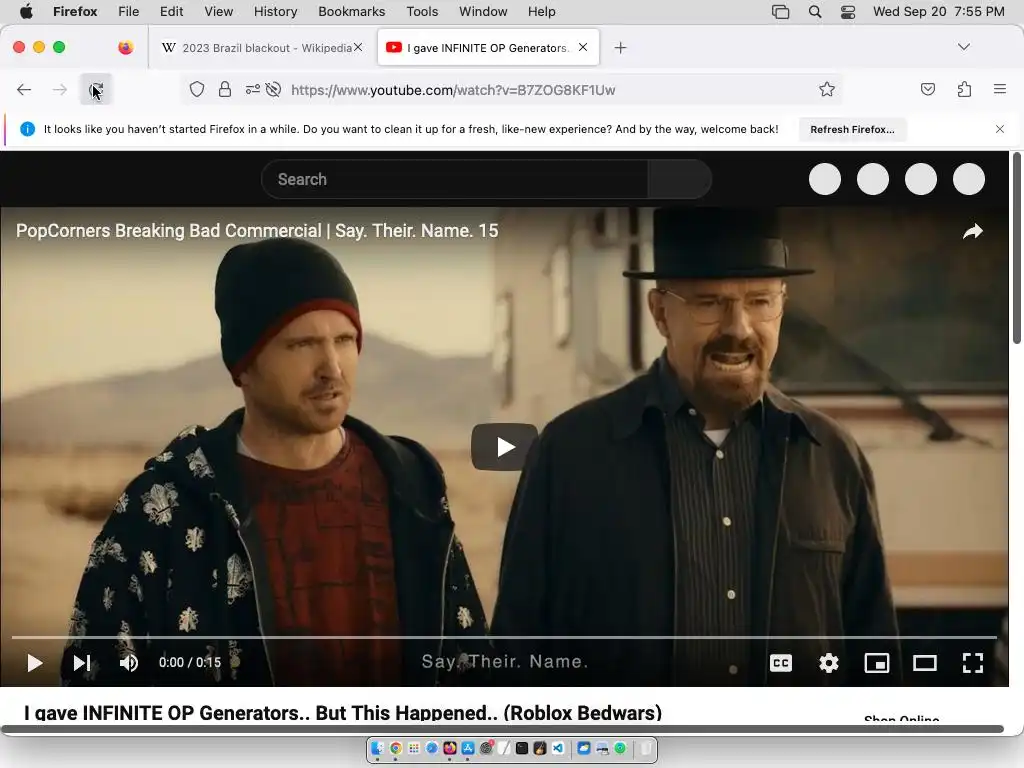This screenshot has width=1024, height=768.
Task: Open the Extensions puzzle icon
Action: (x=964, y=89)
